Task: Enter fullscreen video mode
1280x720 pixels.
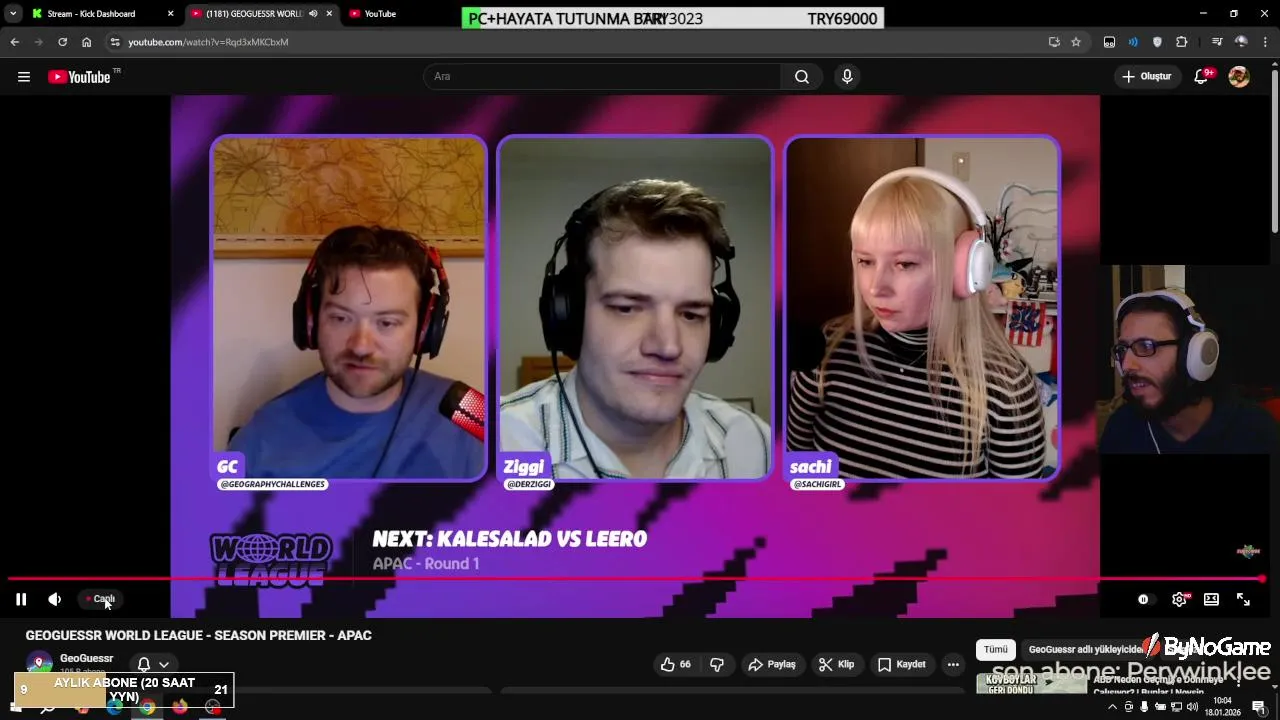Action: [1243, 599]
